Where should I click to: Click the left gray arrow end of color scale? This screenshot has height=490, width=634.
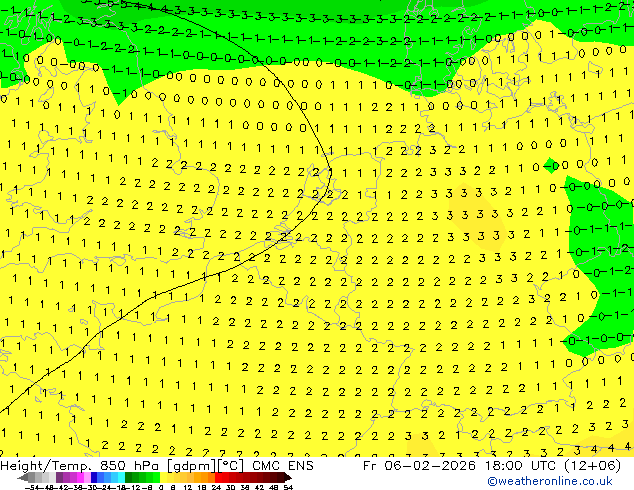[23, 477]
